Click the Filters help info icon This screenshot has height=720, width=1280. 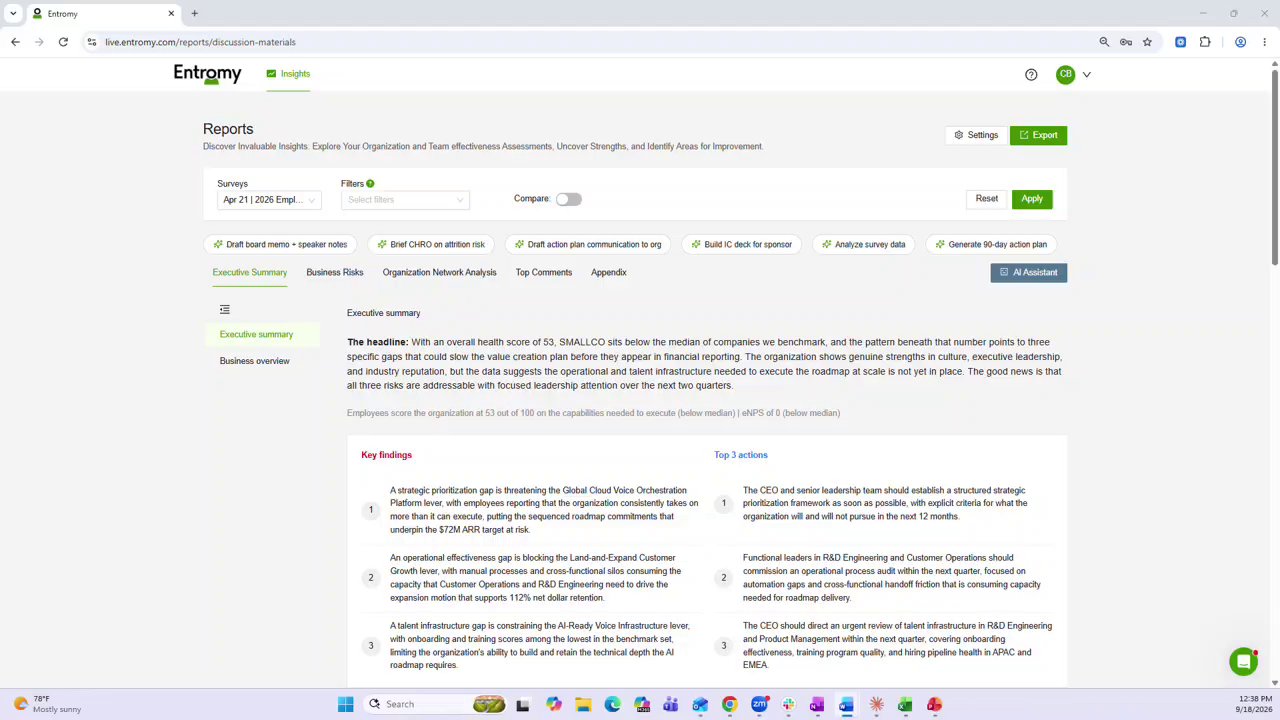point(370,184)
